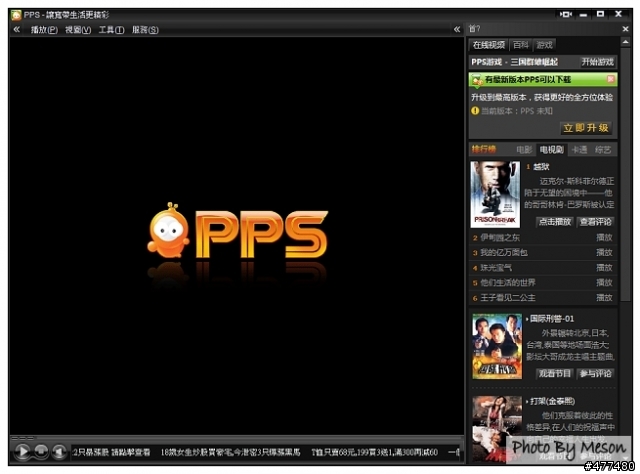This screenshot has width=640, height=474.
Task: Click the ticker text ending 請點擊查看
Action: 112,452
